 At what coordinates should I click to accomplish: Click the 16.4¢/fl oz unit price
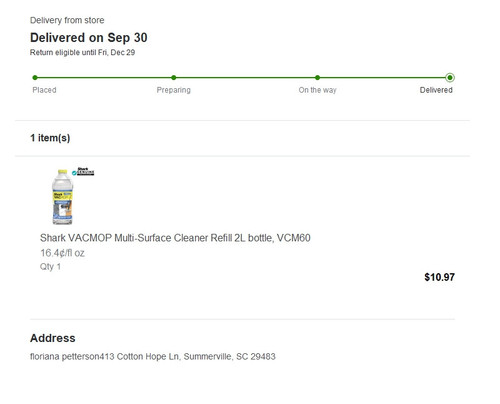pos(62,253)
